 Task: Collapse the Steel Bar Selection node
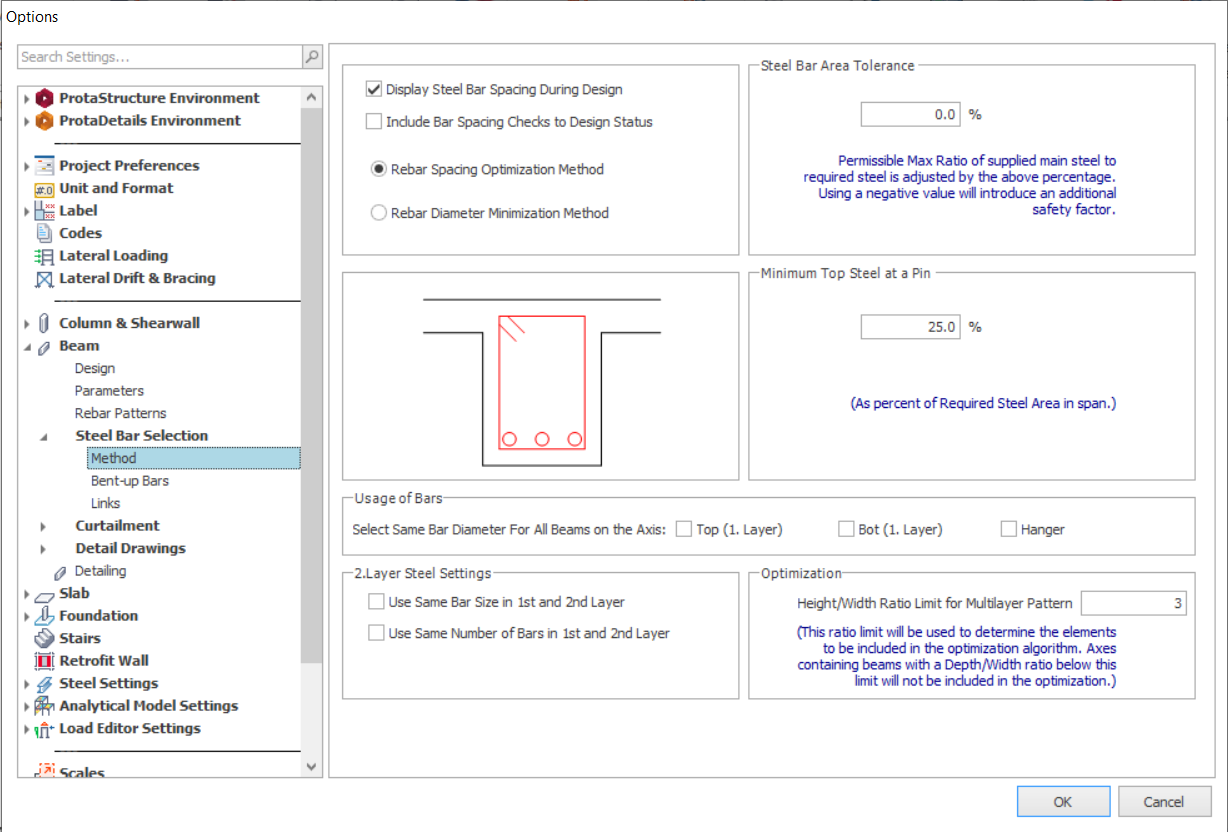(x=43, y=437)
